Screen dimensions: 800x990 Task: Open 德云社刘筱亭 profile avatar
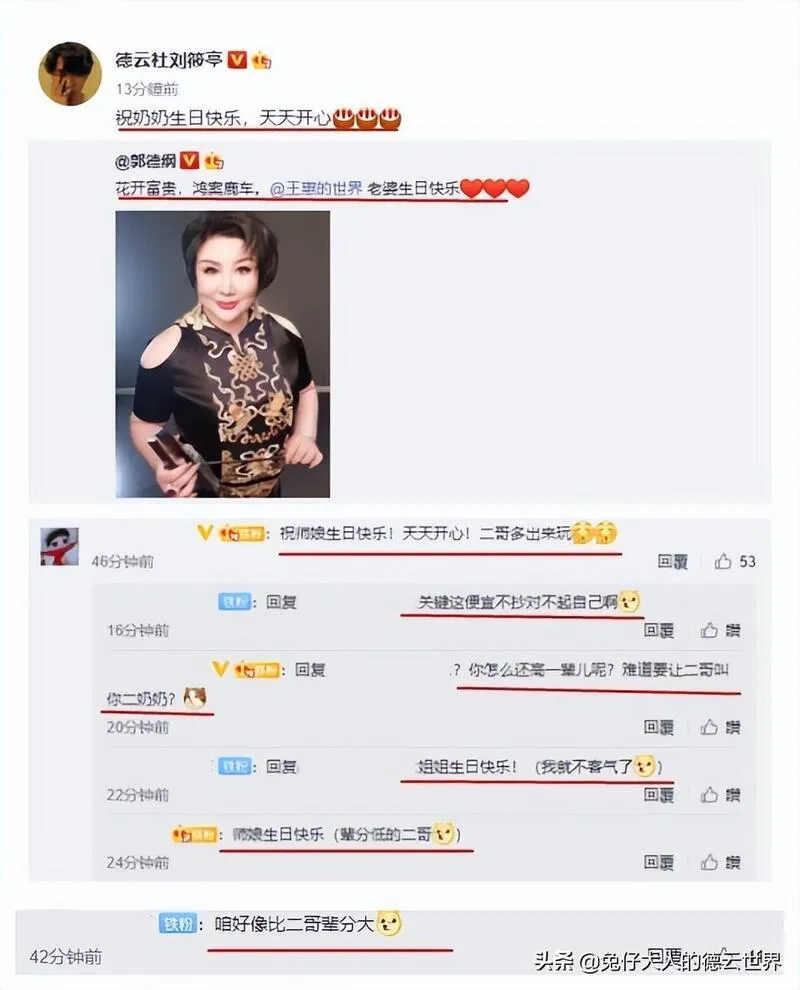[x=70, y=74]
